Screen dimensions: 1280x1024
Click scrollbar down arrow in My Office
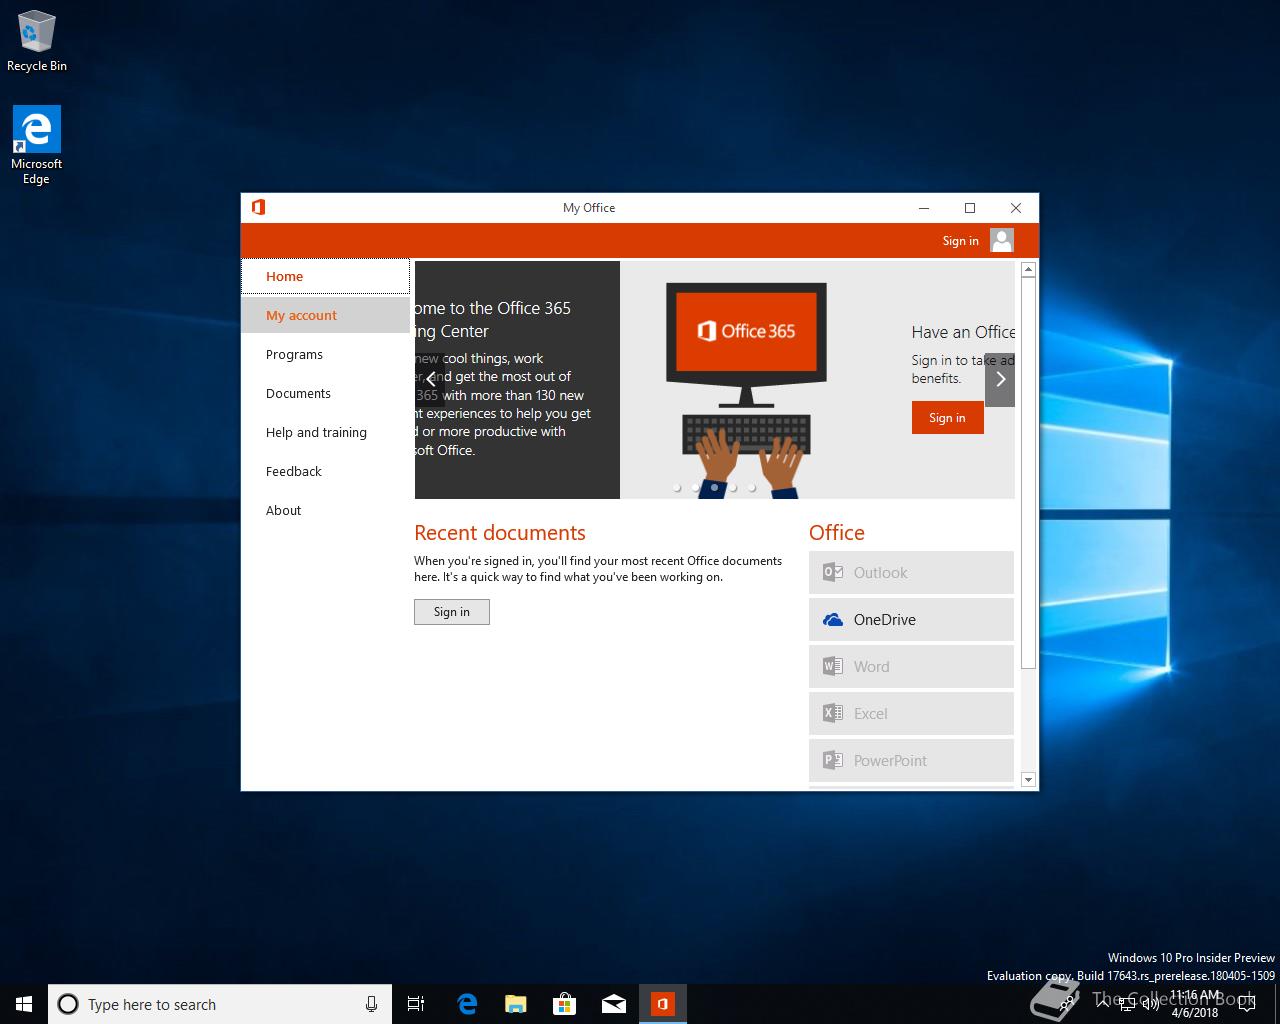click(1028, 779)
